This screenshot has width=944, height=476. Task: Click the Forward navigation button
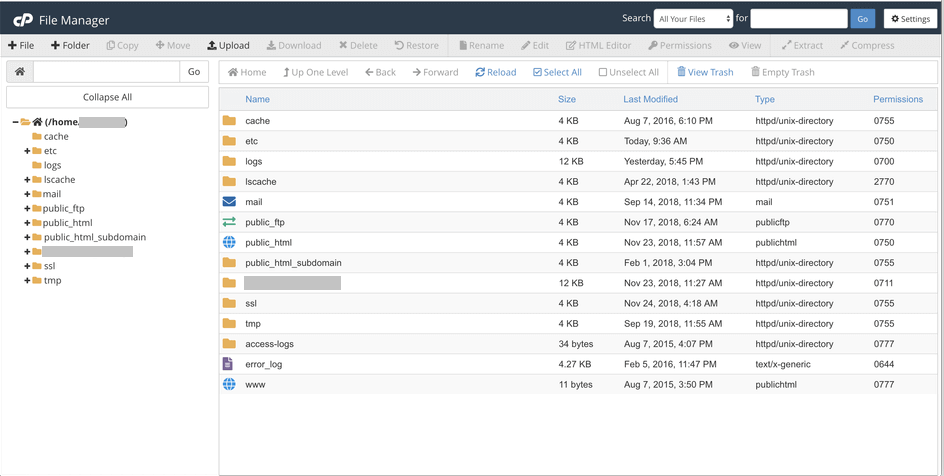(x=435, y=72)
